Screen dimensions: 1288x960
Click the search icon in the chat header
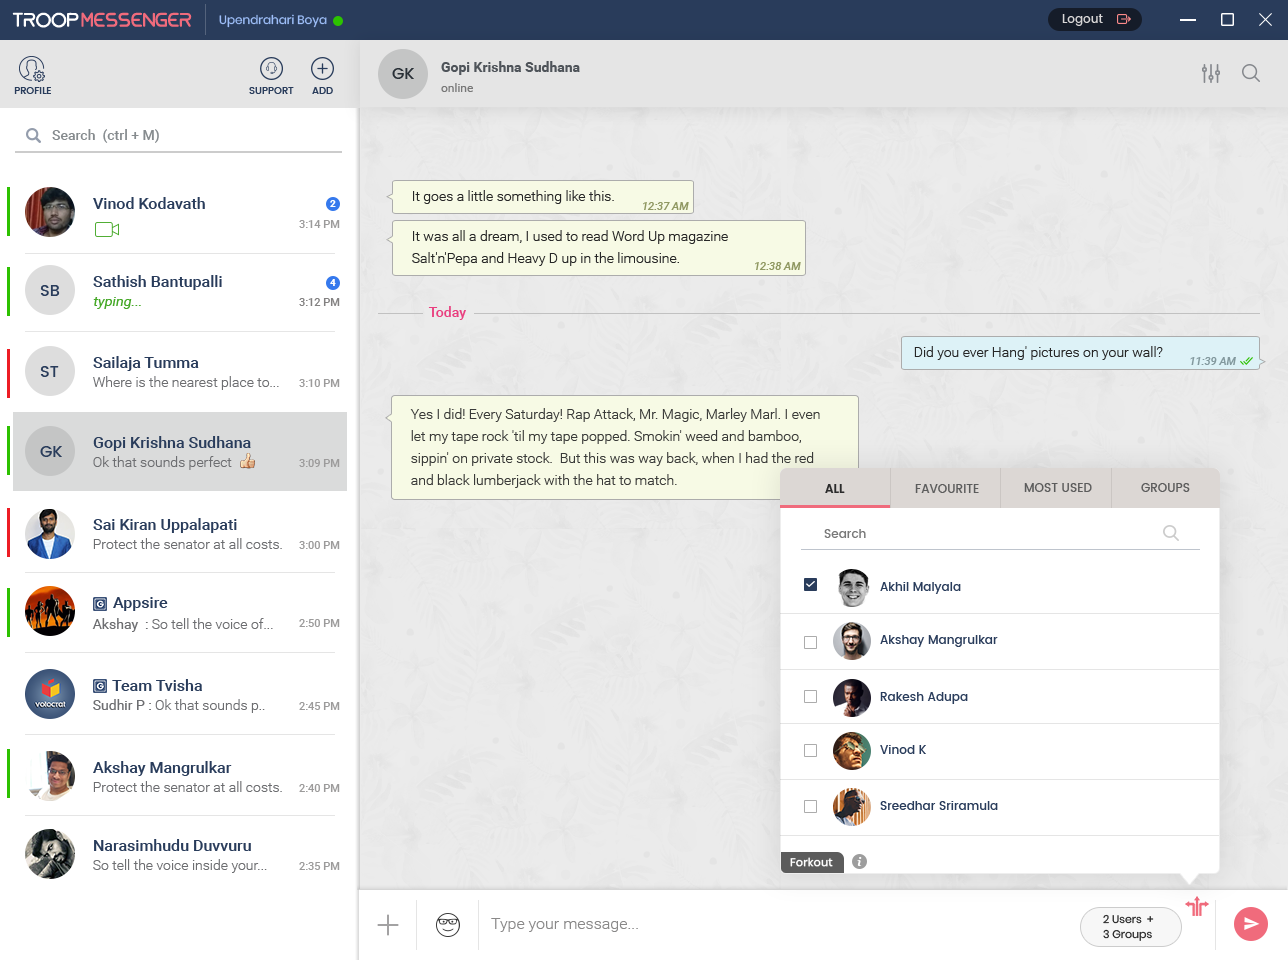pyautogui.click(x=1251, y=73)
